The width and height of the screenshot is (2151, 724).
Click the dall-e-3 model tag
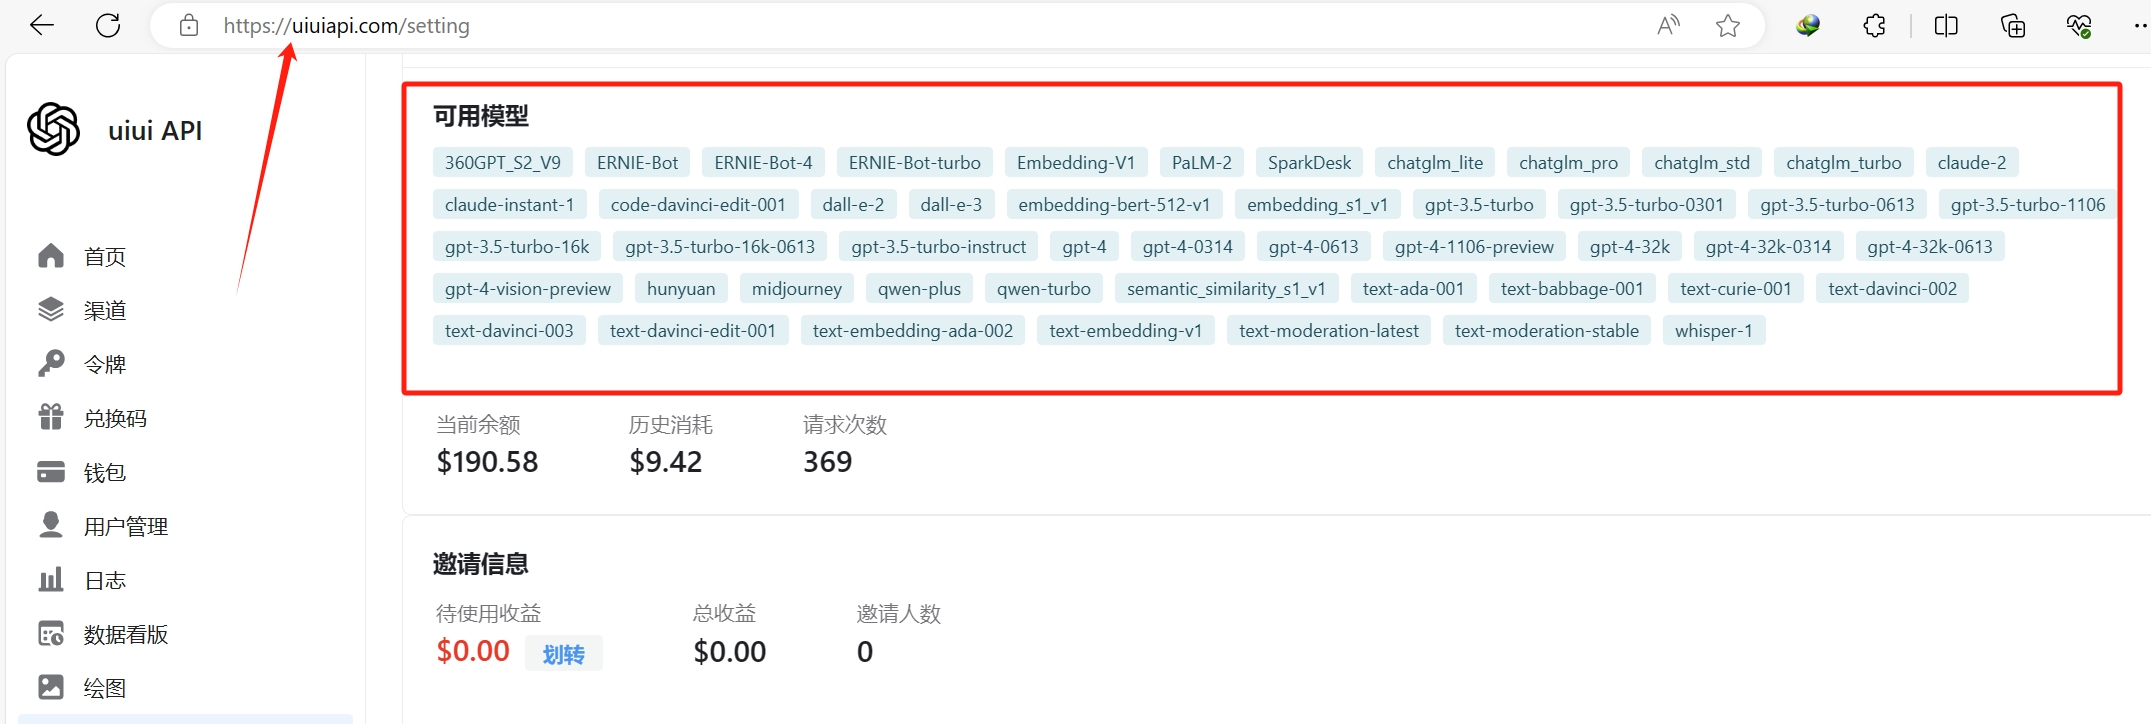click(951, 205)
